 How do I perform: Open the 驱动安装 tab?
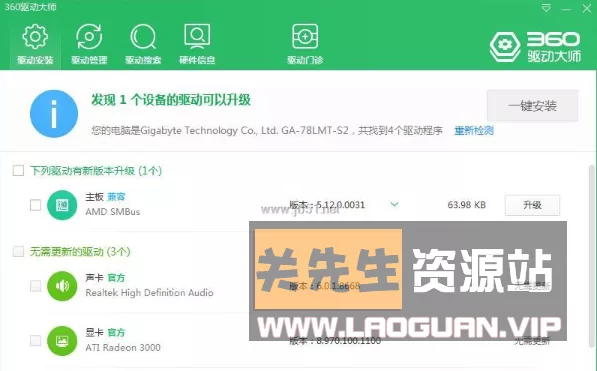tap(35, 44)
